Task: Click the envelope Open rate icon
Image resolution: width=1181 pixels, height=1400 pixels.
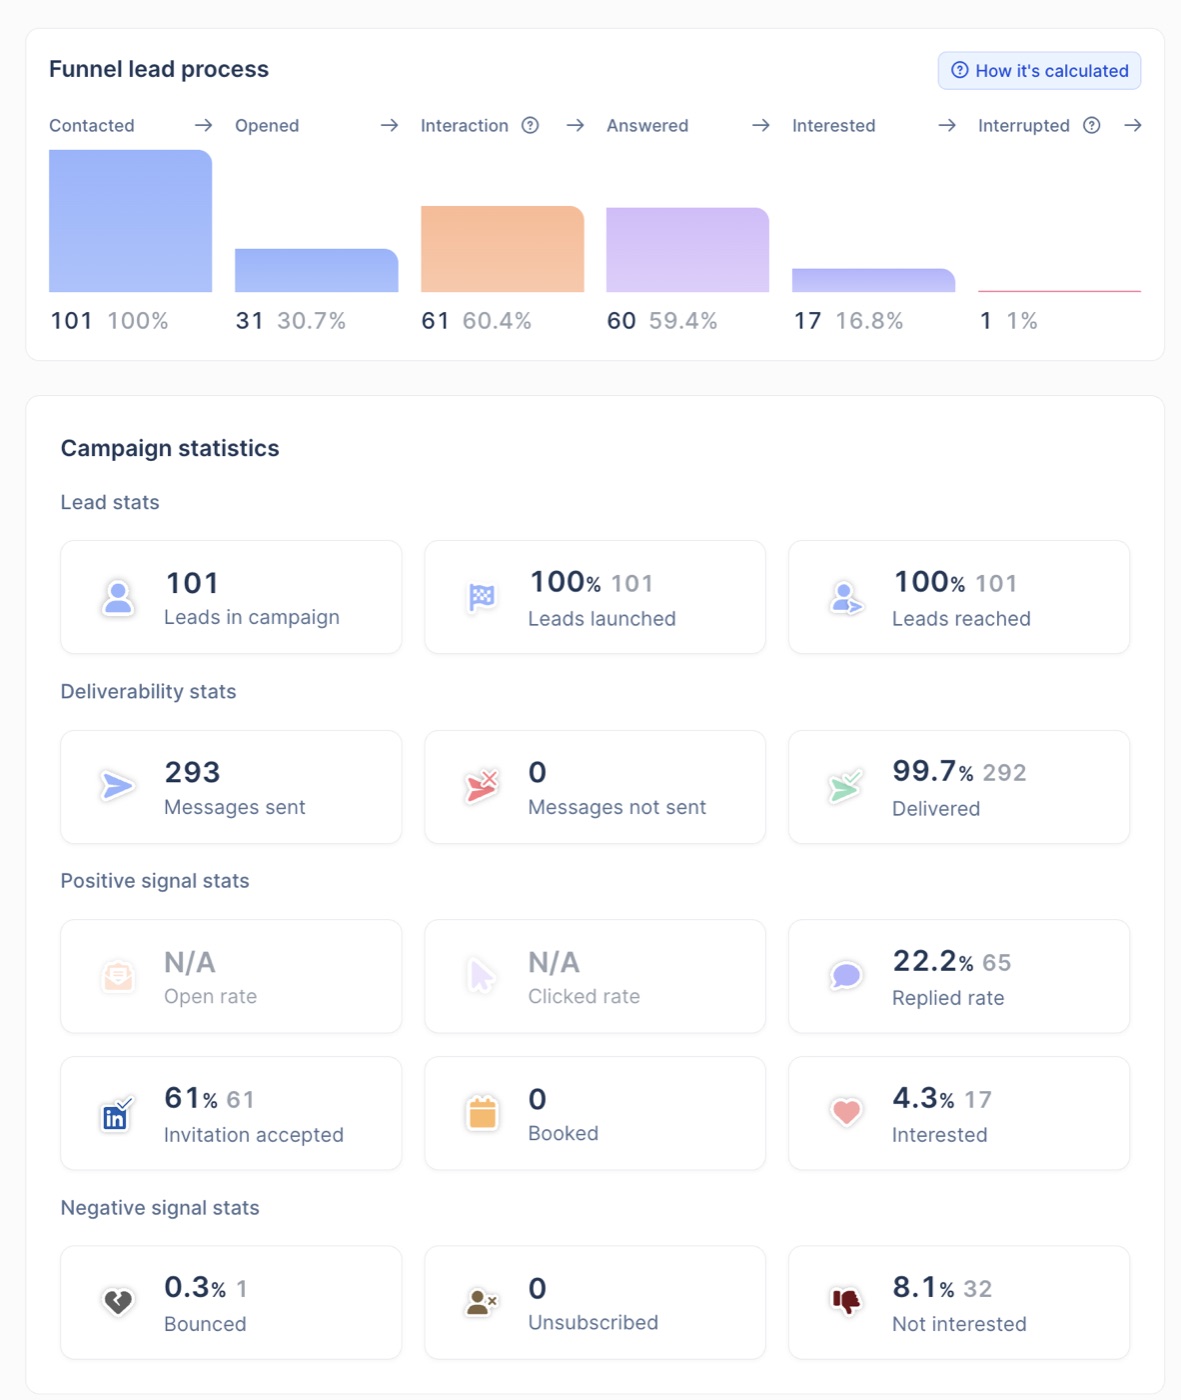Action: (118, 976)
